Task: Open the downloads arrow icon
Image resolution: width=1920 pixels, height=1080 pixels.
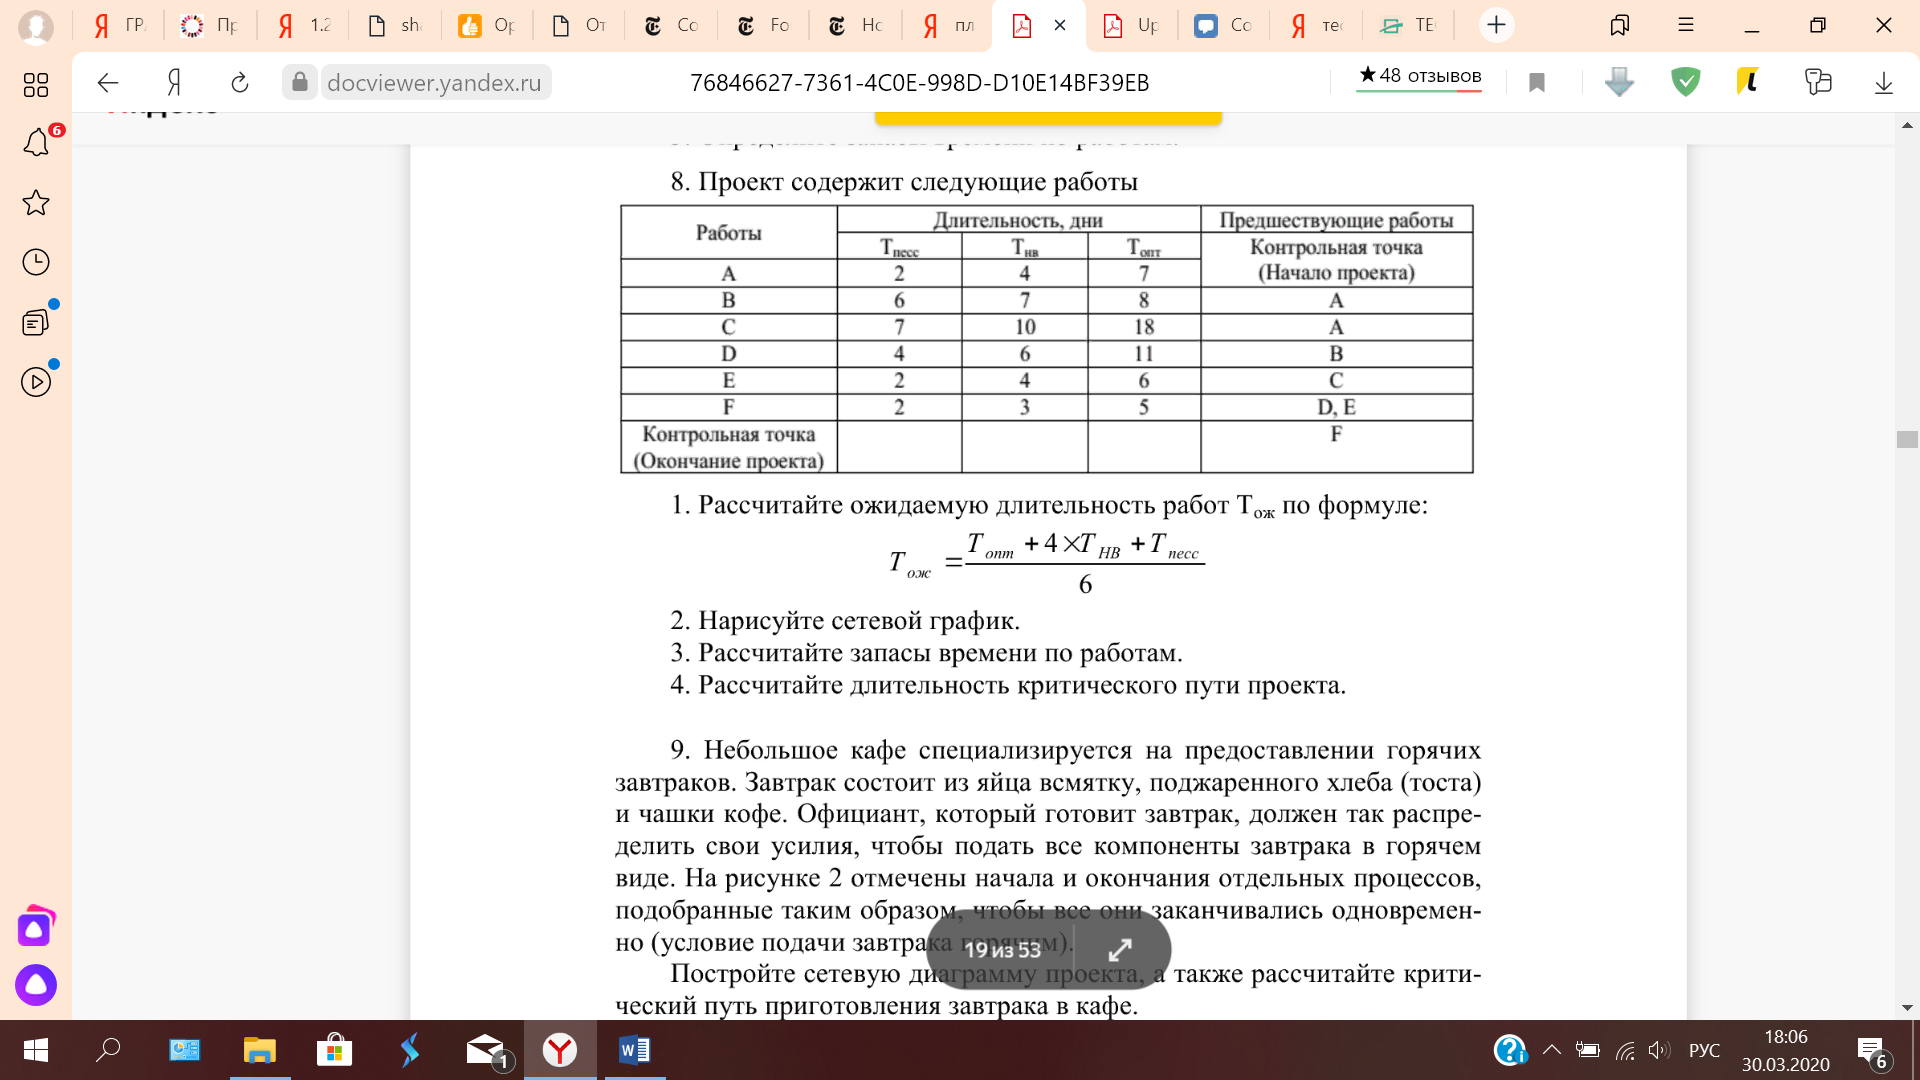Action: point(1883,82)
